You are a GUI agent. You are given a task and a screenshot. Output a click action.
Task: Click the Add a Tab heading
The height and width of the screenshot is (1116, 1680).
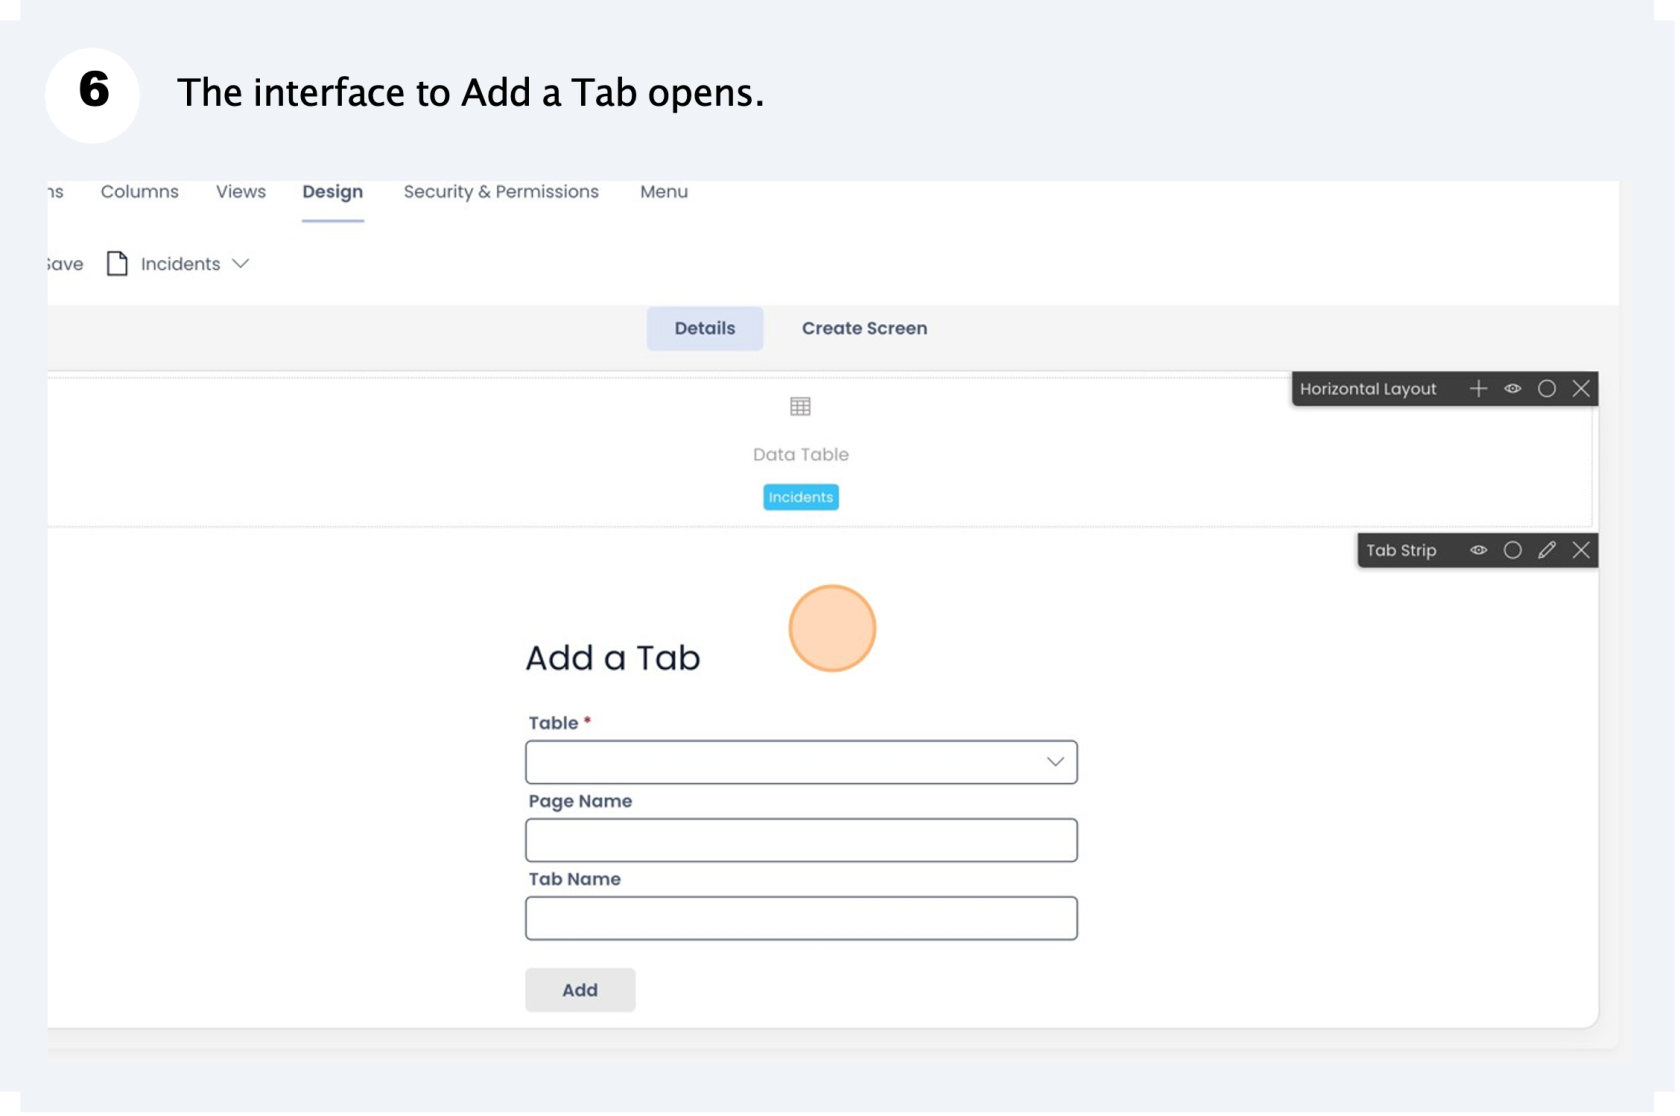pyautogui.click(x=614, y=659)
